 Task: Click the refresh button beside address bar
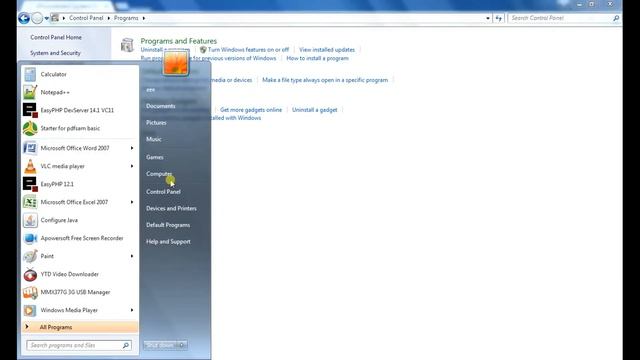point(498,18)
